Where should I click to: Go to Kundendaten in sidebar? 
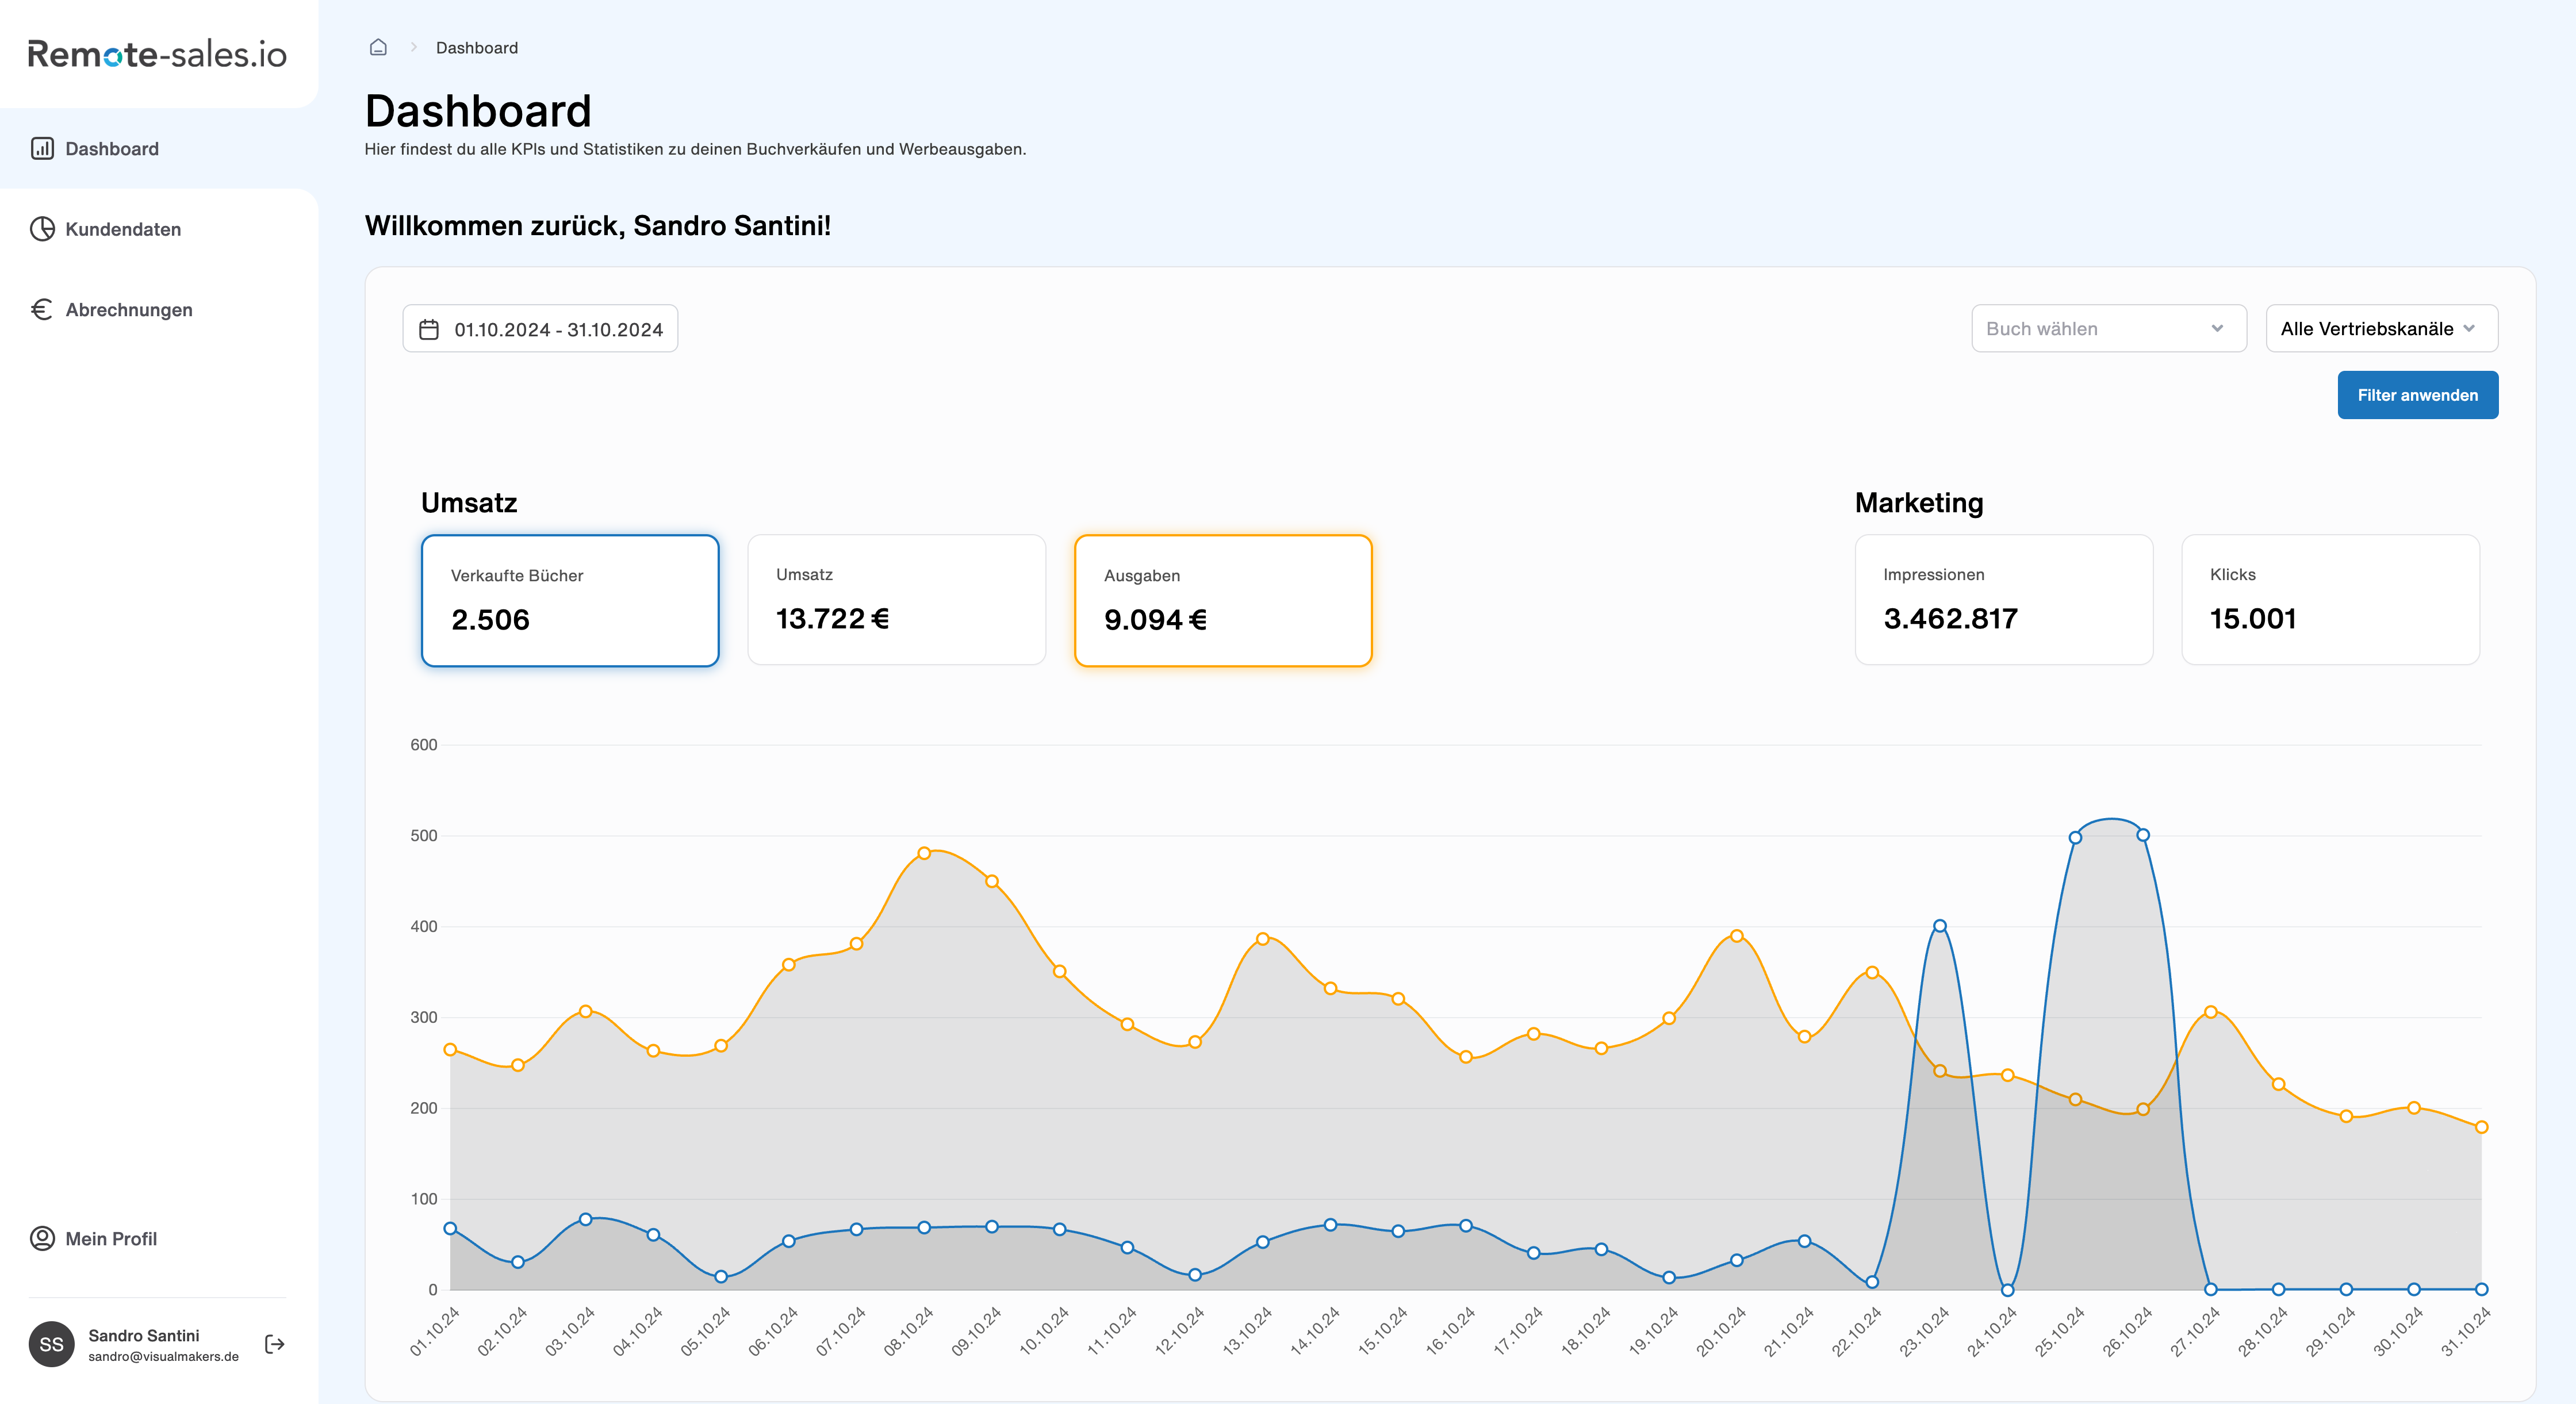(x=123, y=229)
